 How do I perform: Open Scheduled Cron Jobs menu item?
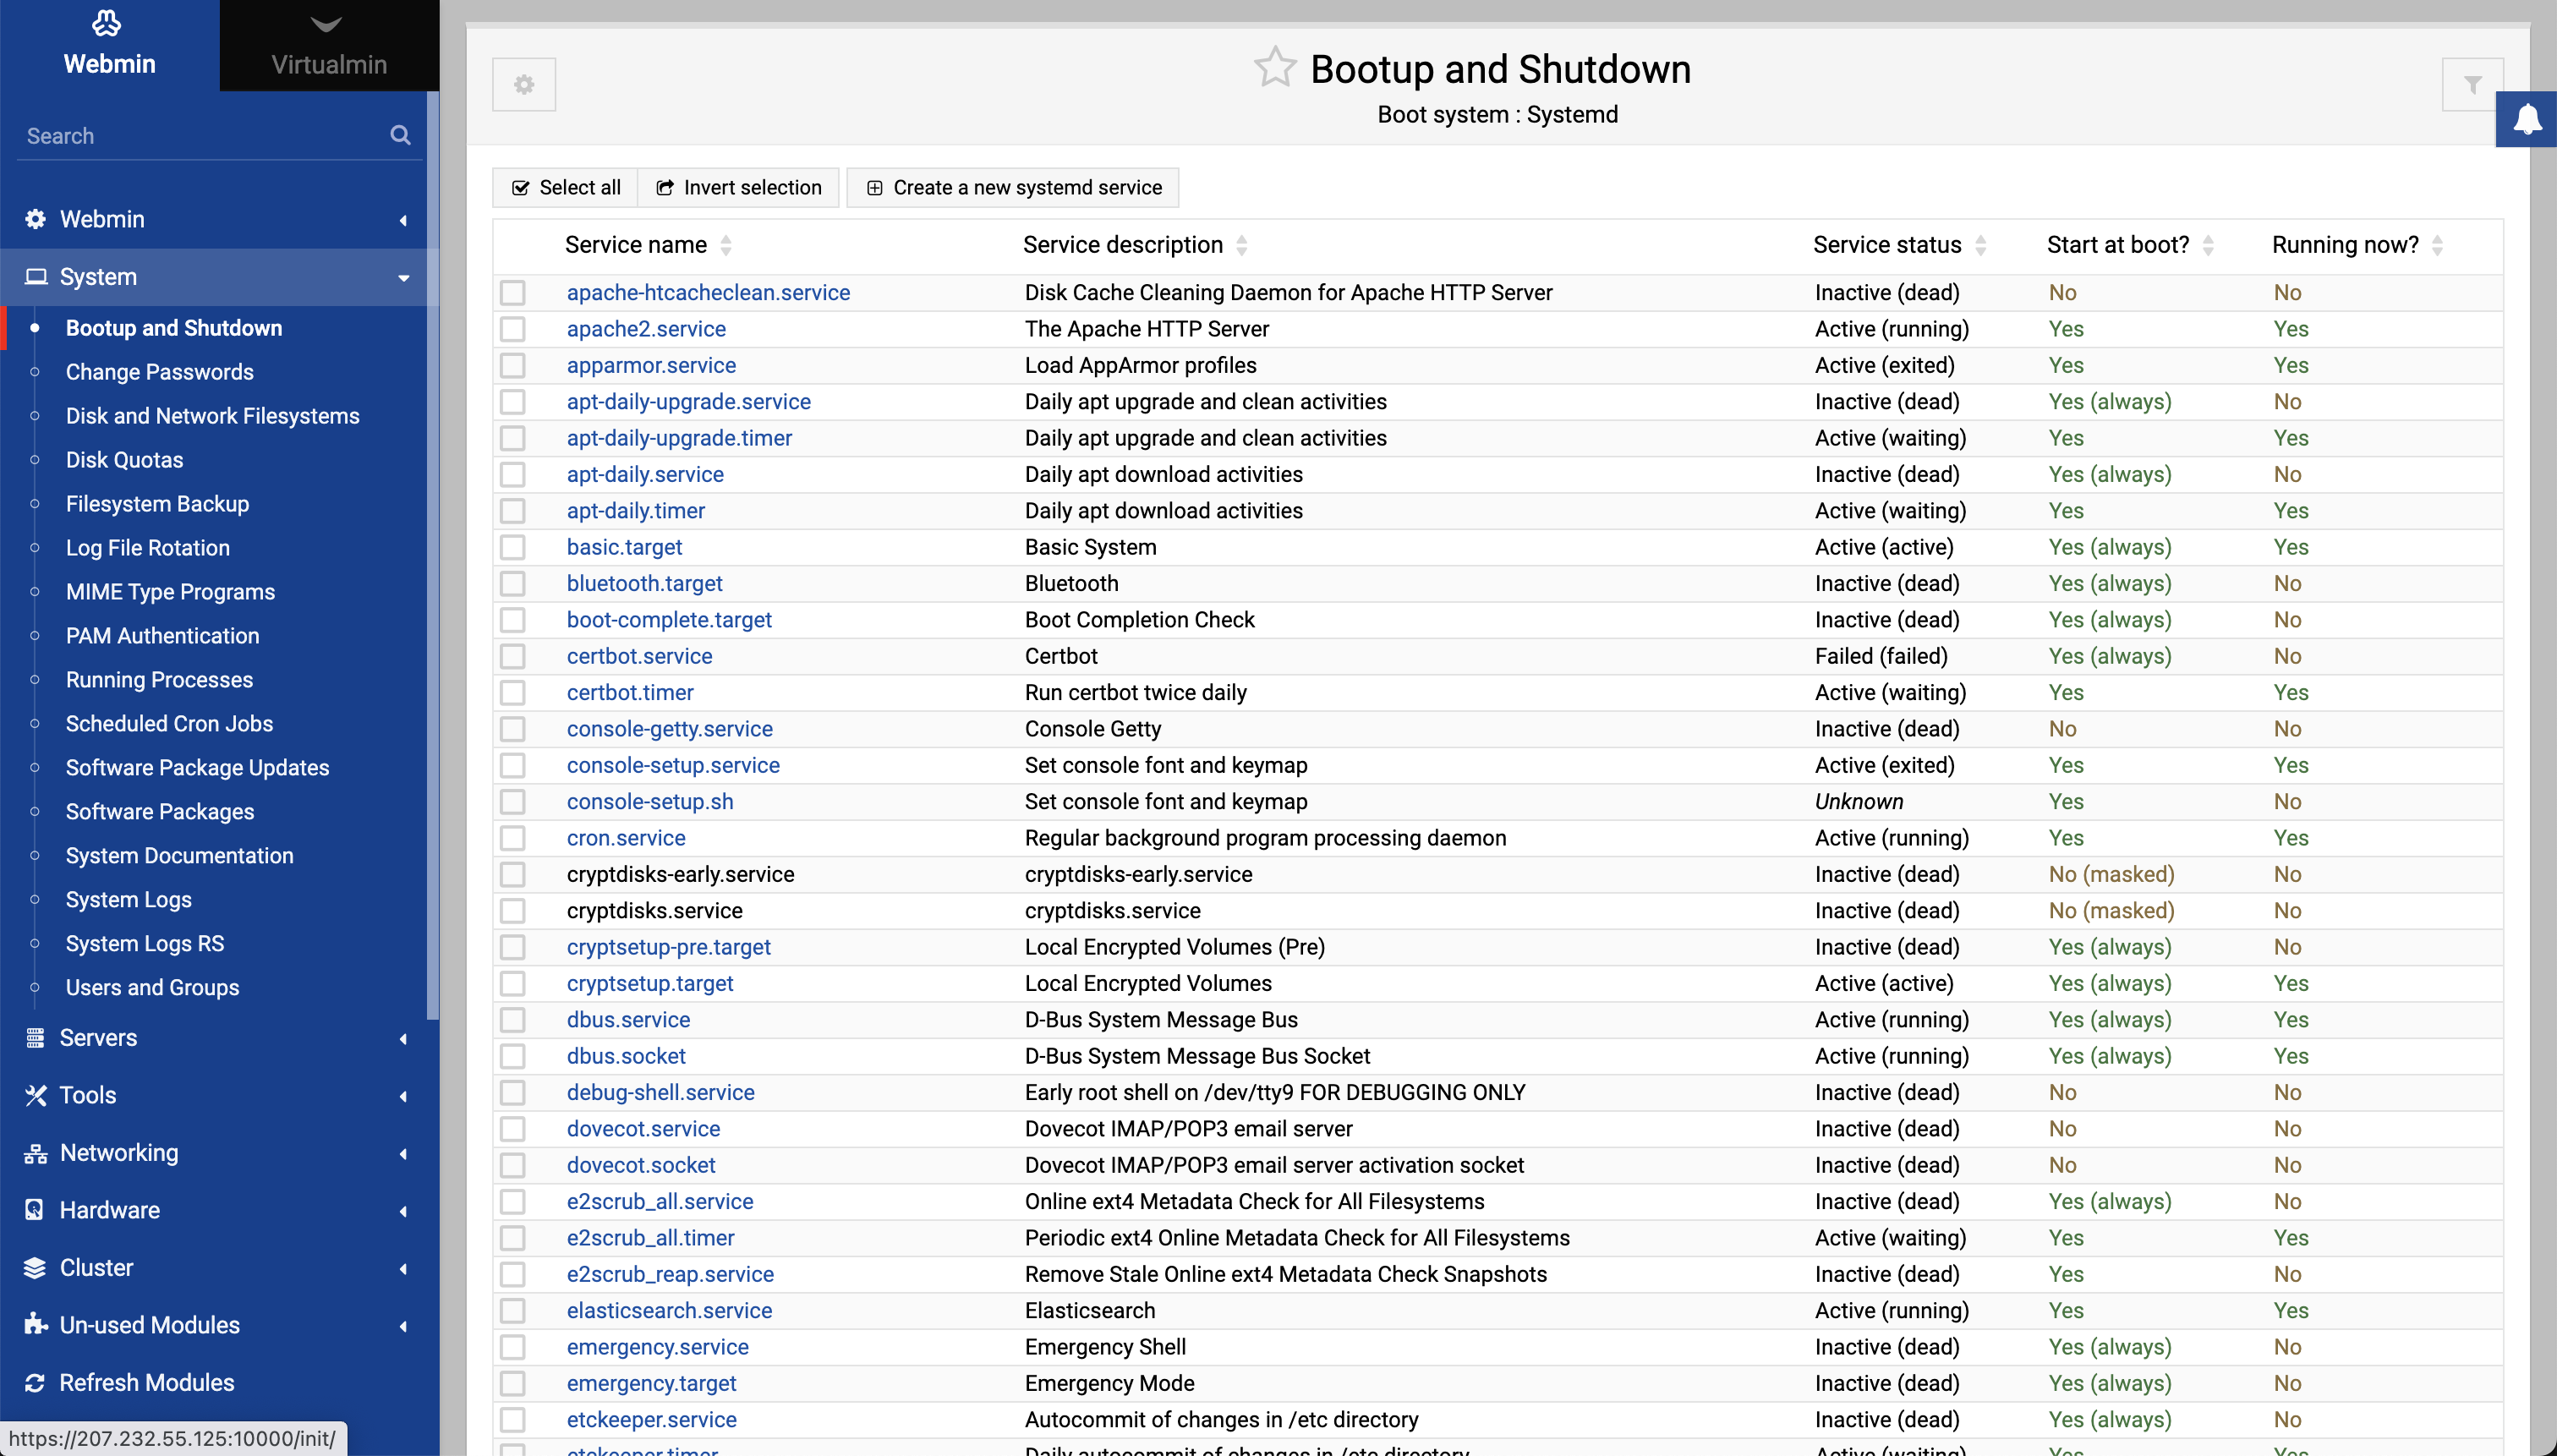[169, 723]
